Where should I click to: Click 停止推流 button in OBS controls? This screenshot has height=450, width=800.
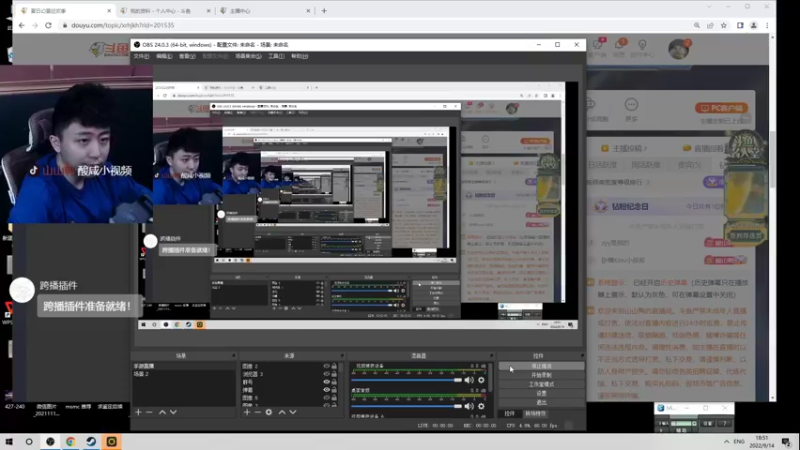coord(541,366)
